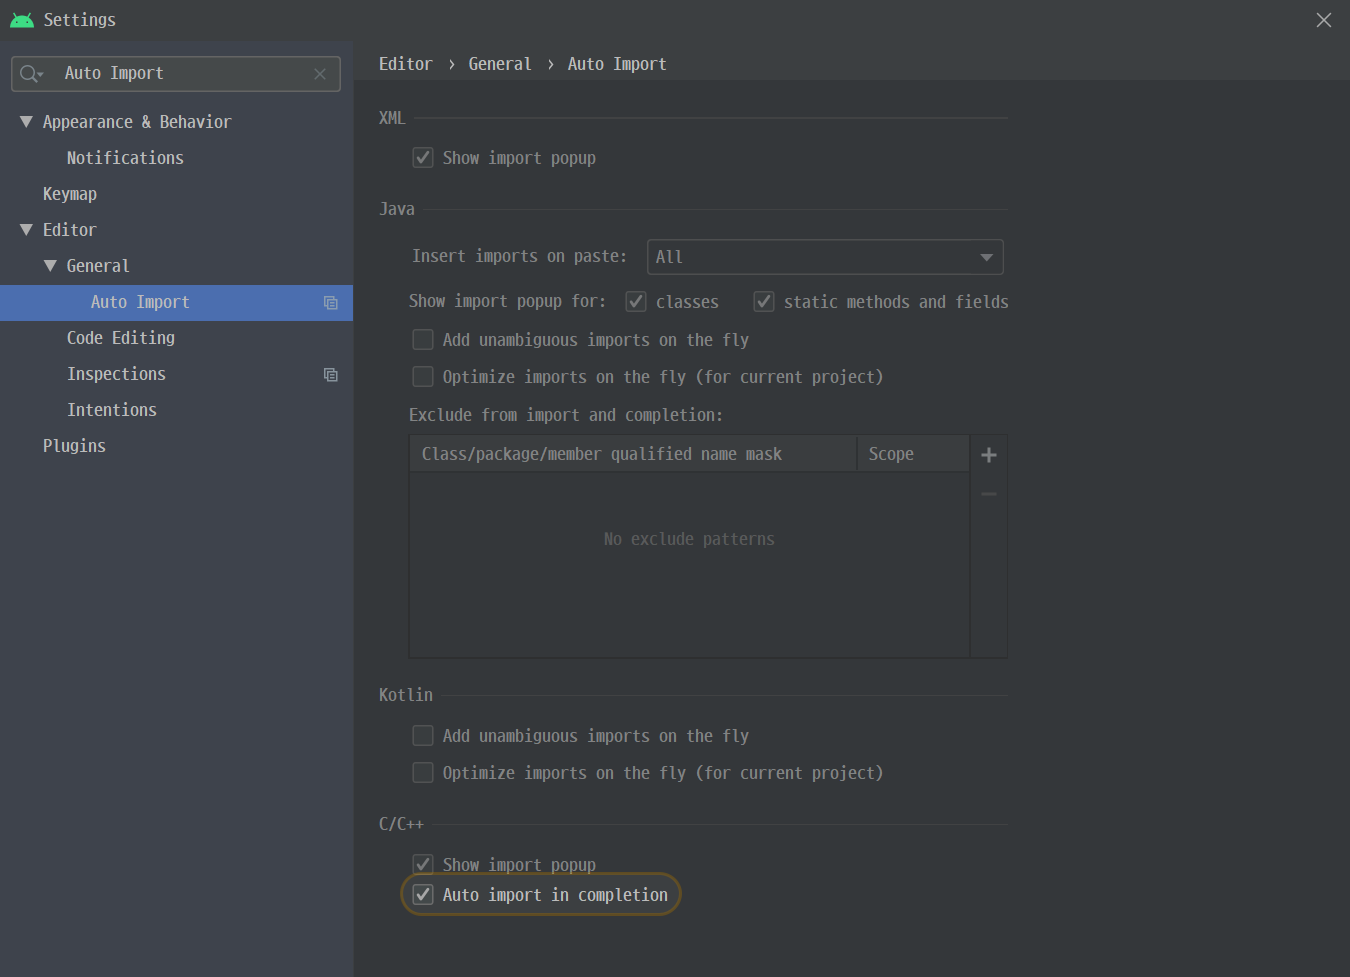The height and width of the screenshot is (977, 1350).
Task: Click project-level icon next to Auto Import
Action: (x=331, y=303)
